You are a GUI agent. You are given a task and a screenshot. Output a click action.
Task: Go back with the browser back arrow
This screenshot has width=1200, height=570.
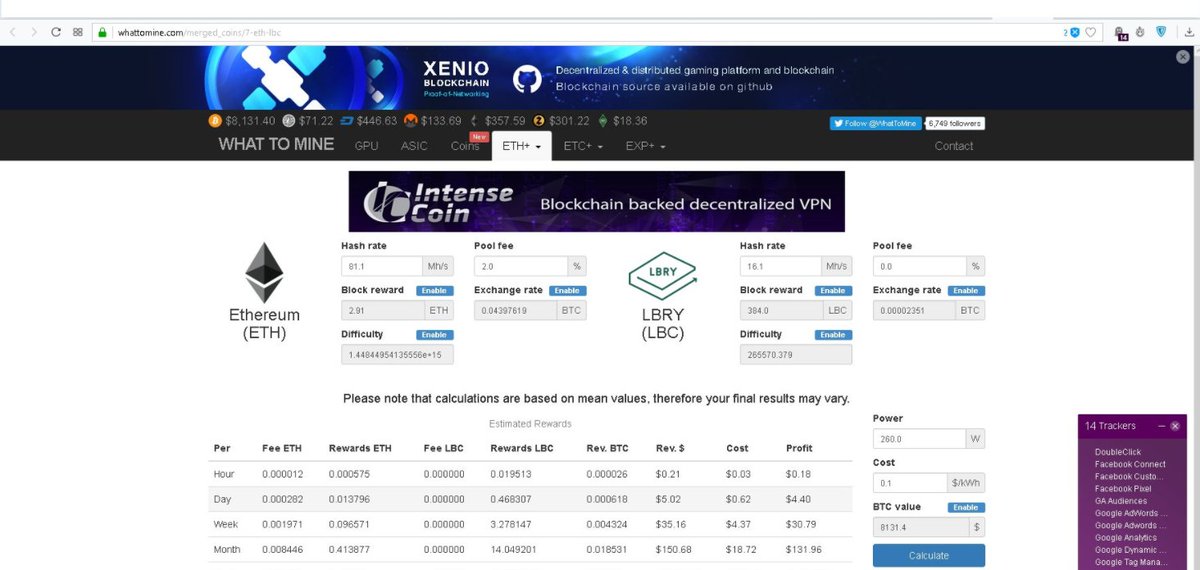(12, 32)
